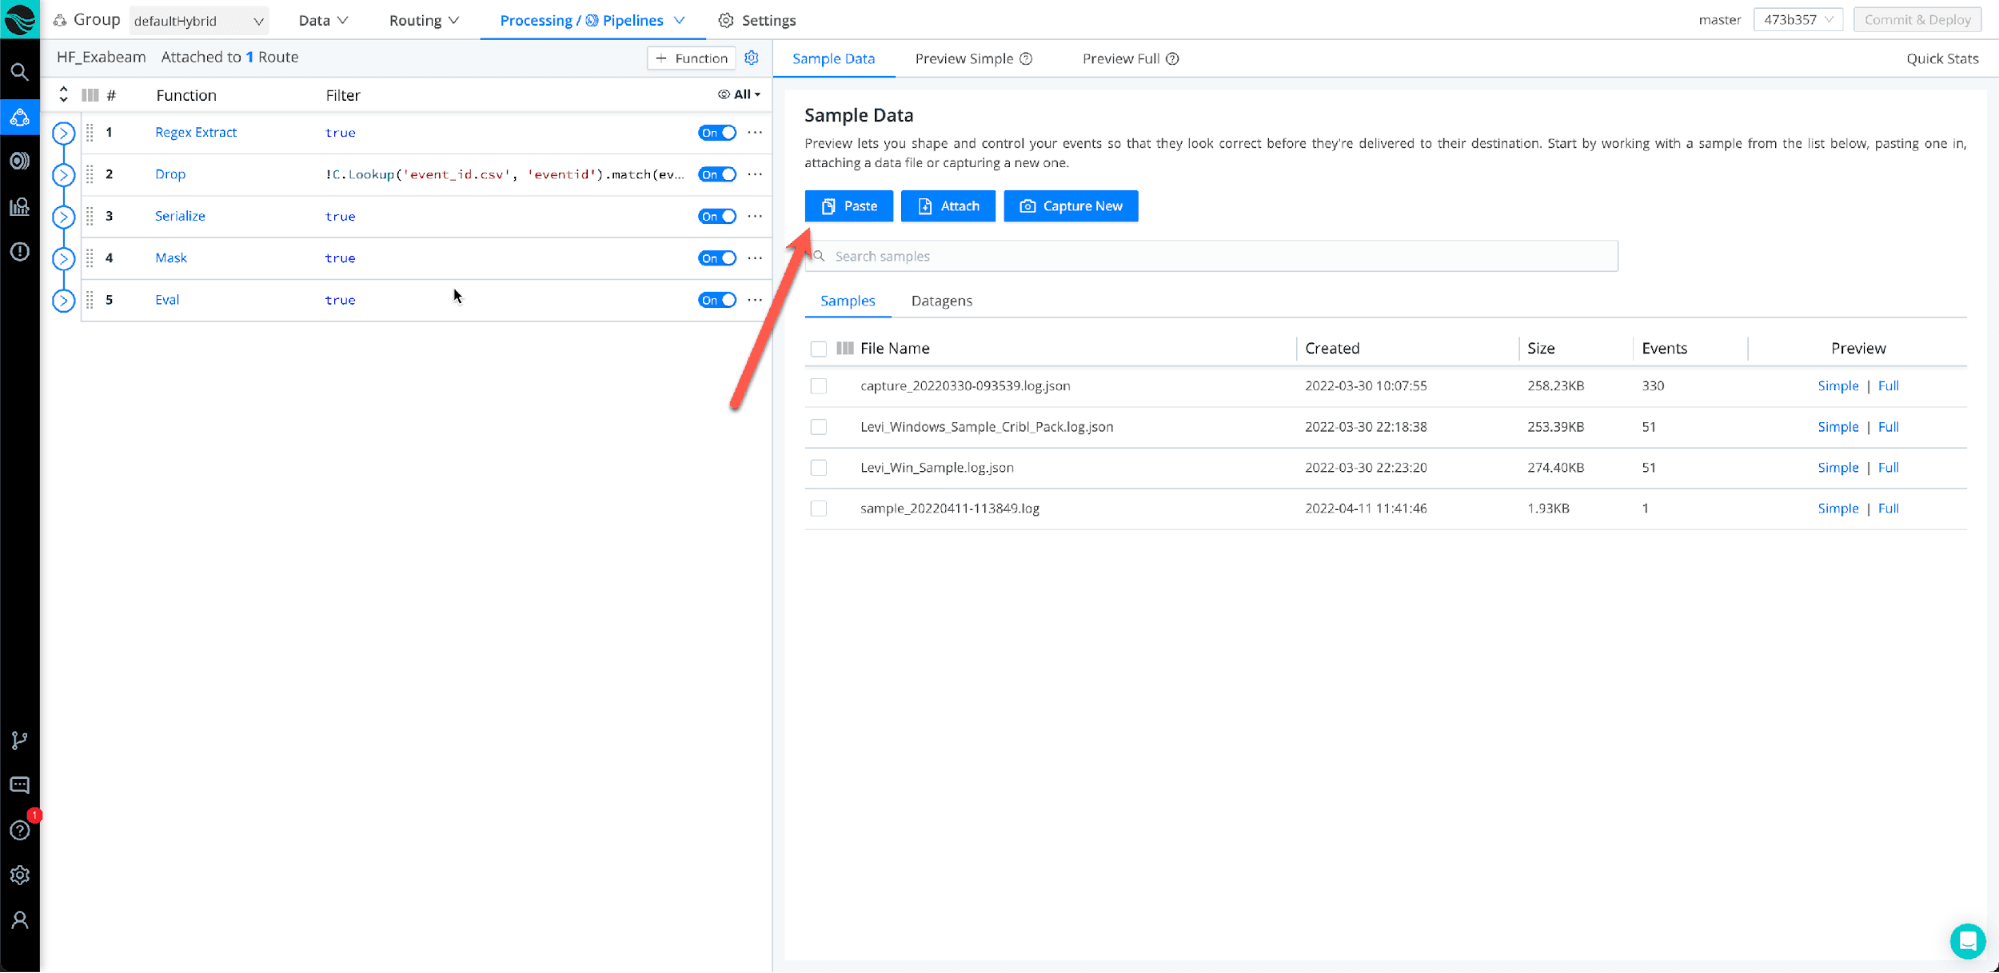Open the Routing menu
The image size is (1999, 973).
(424, 21)
